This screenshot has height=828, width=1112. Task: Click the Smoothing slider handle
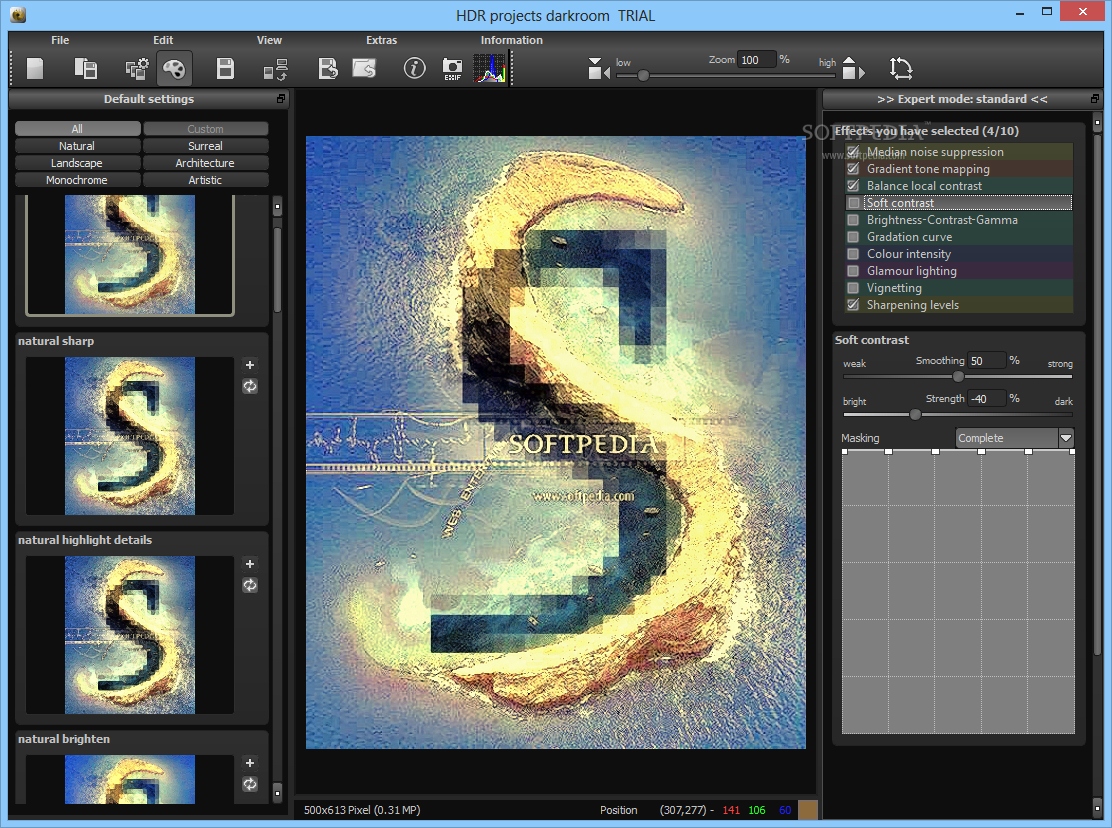(x=958, y=376)
